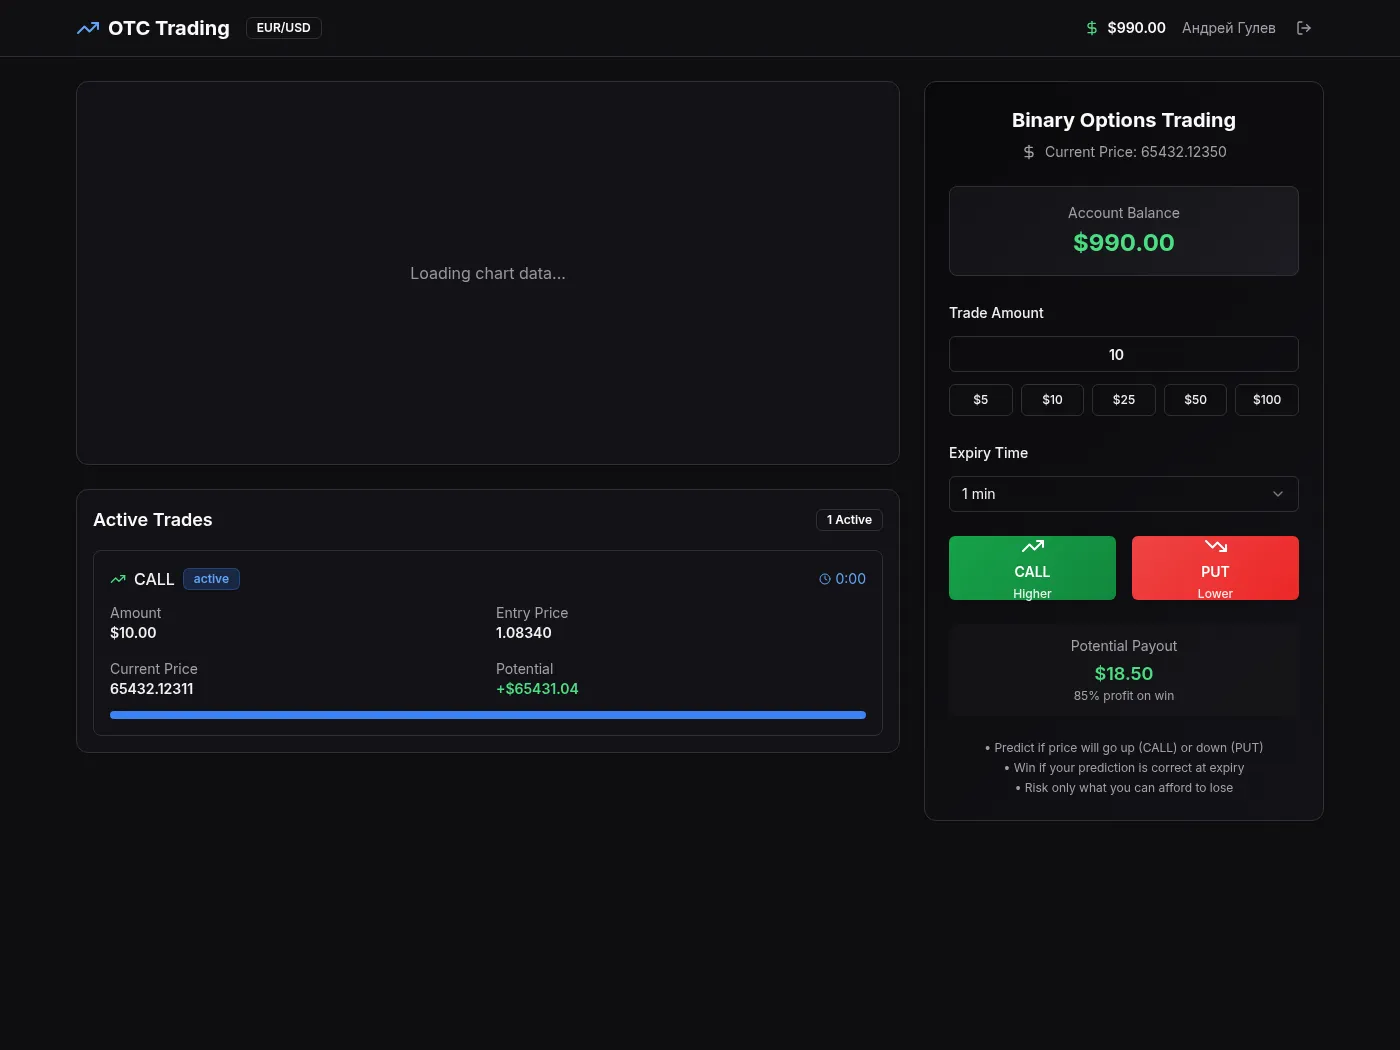Click the 0:00 trade timer

851,579
